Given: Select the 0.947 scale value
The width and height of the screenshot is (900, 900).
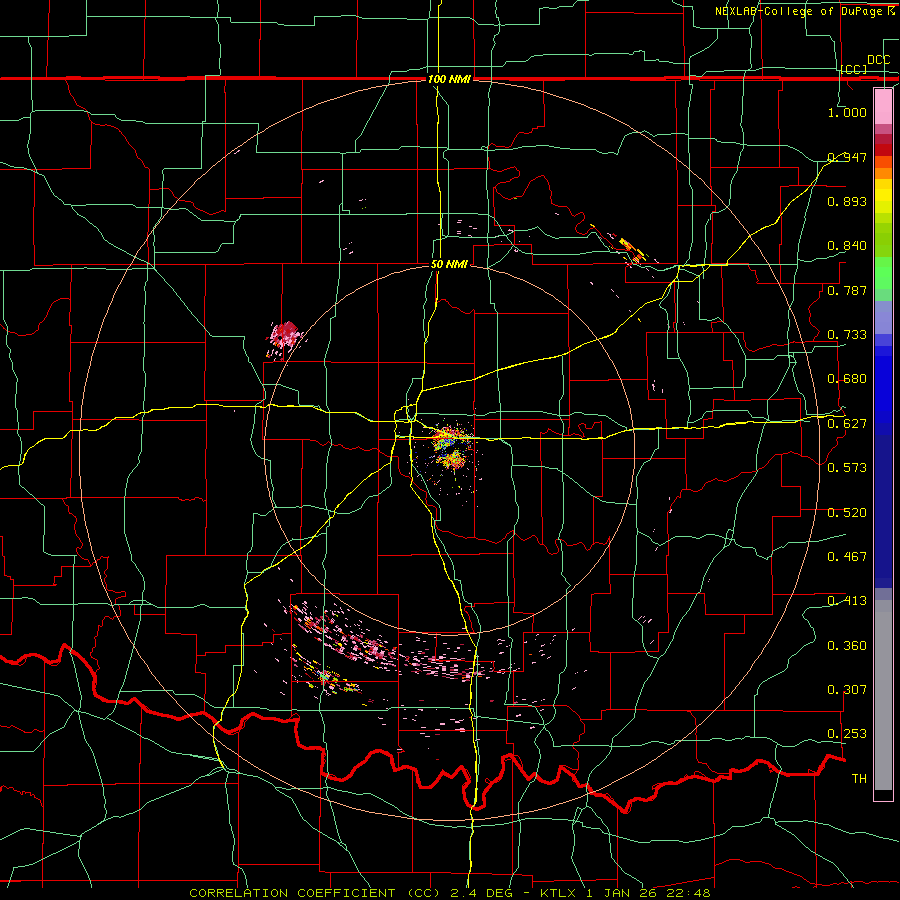Looking at the screenshot, I should (847, 157).
